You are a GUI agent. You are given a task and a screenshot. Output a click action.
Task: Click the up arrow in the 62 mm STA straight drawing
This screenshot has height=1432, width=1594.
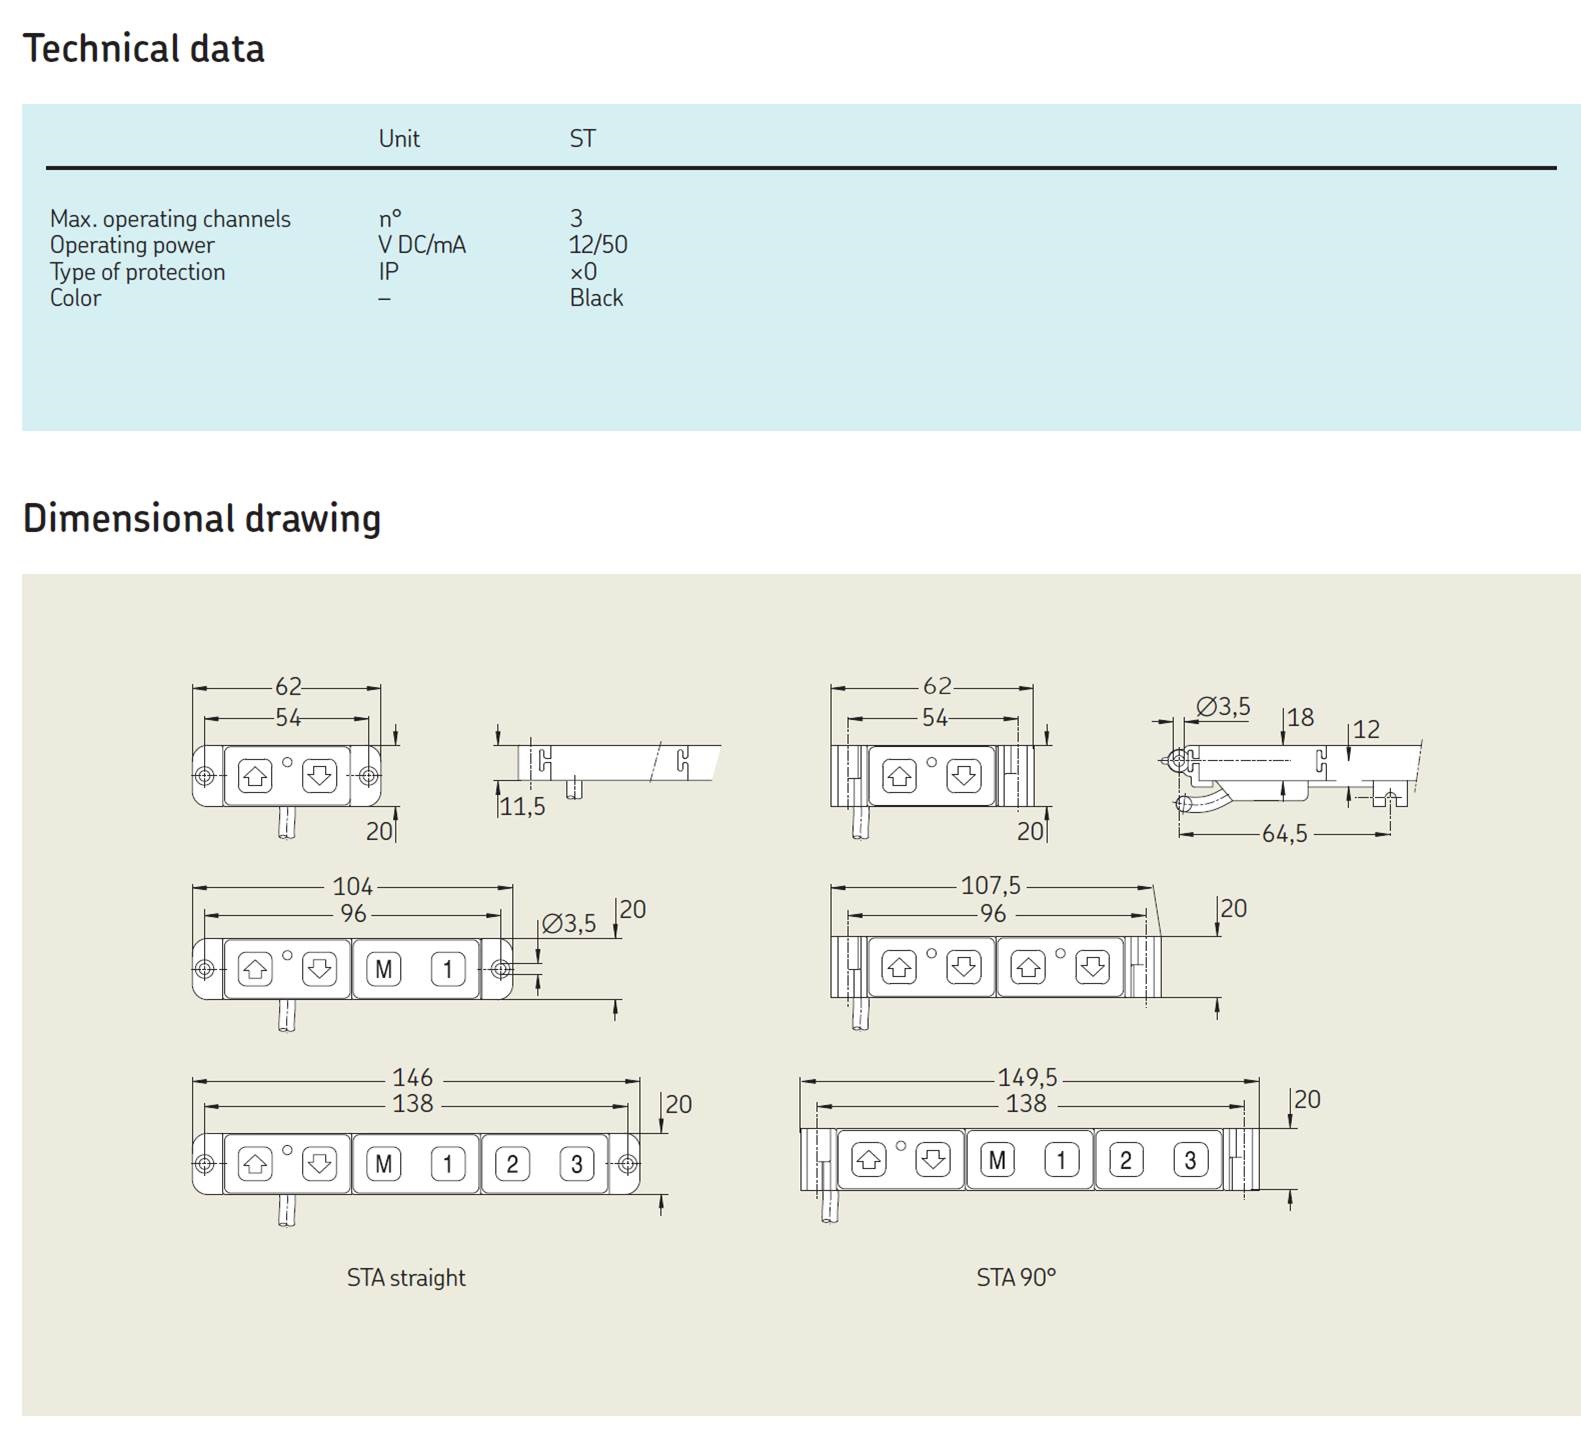pyautogui.click(x=255, y=776)
